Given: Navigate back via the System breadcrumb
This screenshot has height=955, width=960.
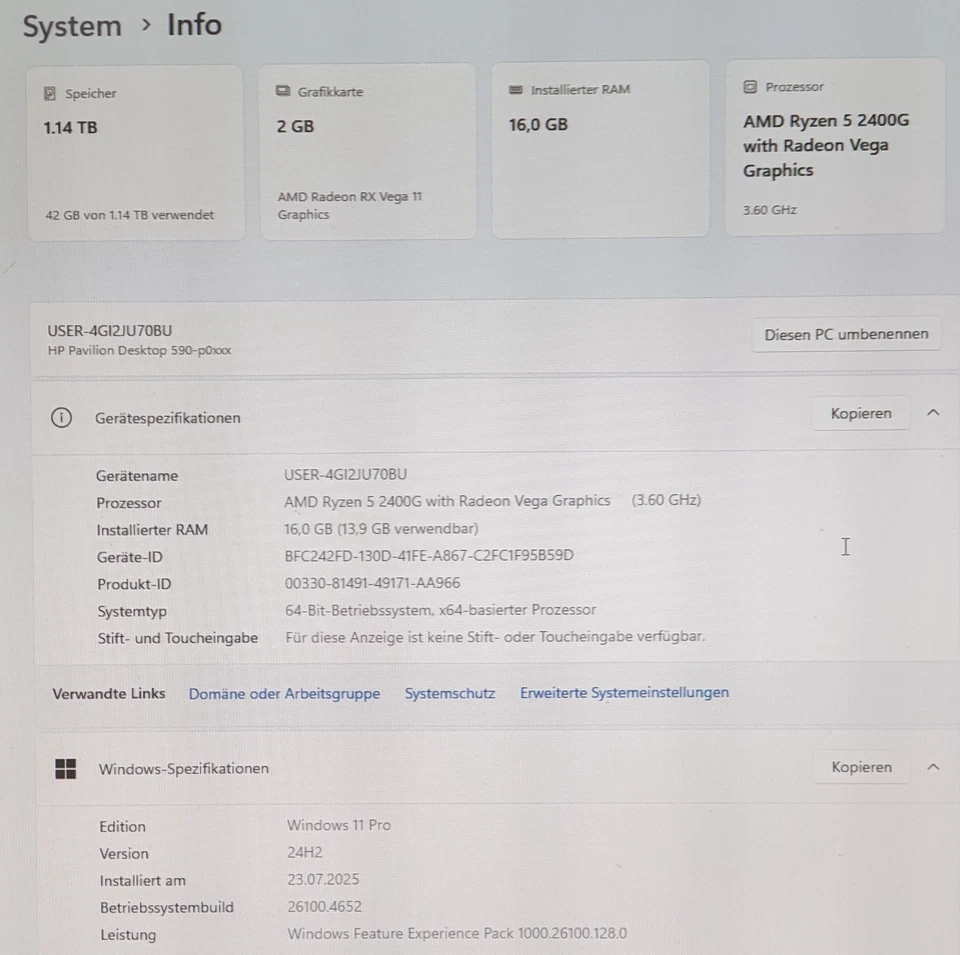Looking at the screenshot, I should [x=71, y=26].
